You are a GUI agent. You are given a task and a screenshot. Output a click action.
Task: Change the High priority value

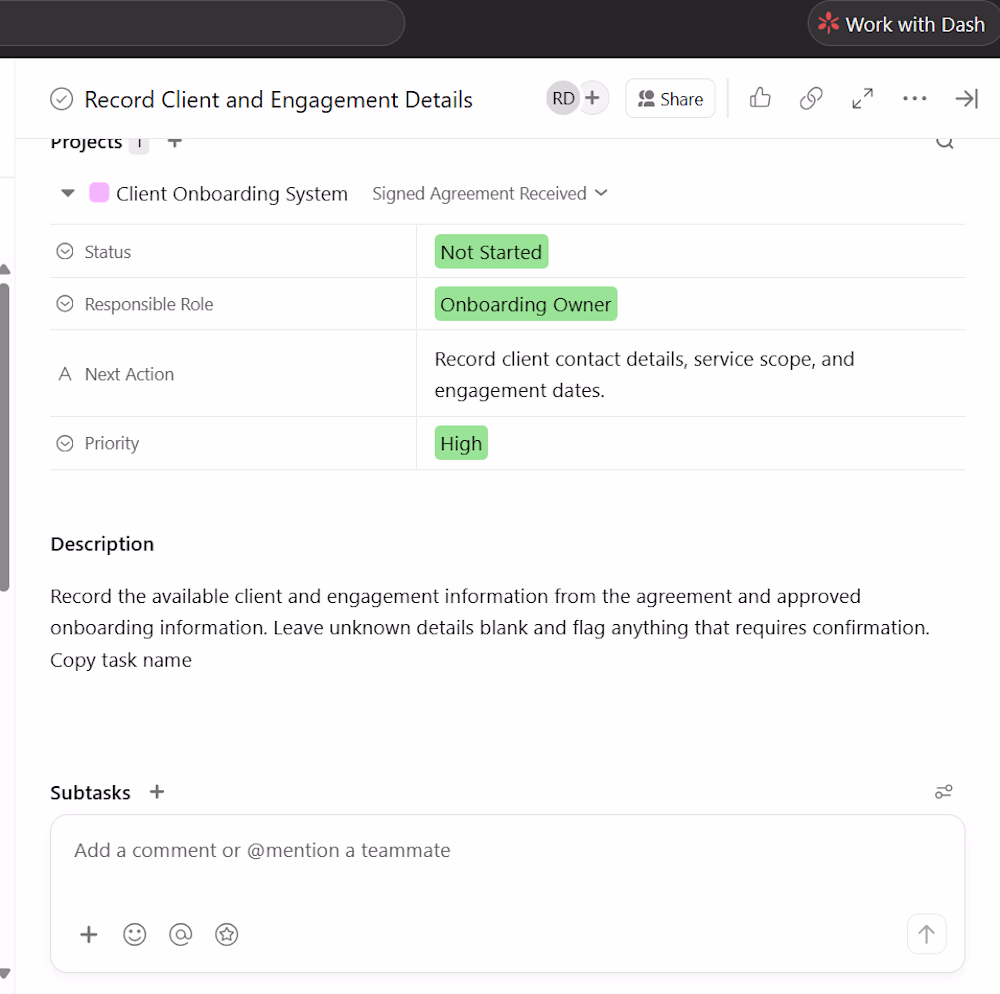pos(461,443)
